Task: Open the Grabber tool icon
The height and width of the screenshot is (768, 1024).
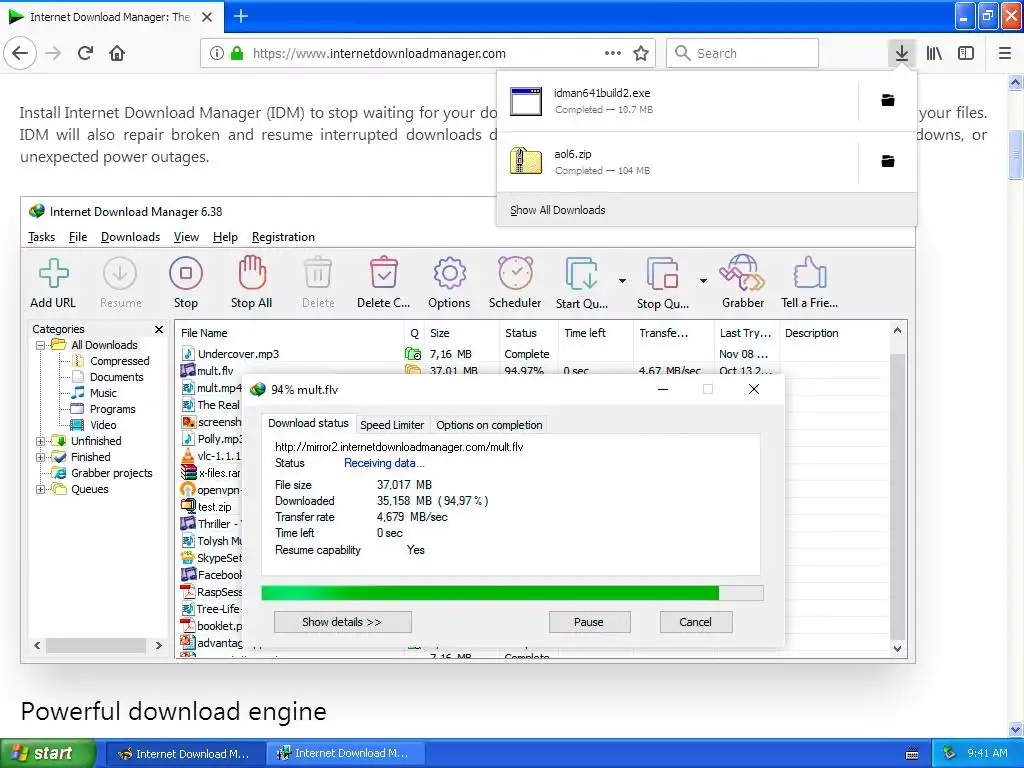Action: [x=743, y=273]
